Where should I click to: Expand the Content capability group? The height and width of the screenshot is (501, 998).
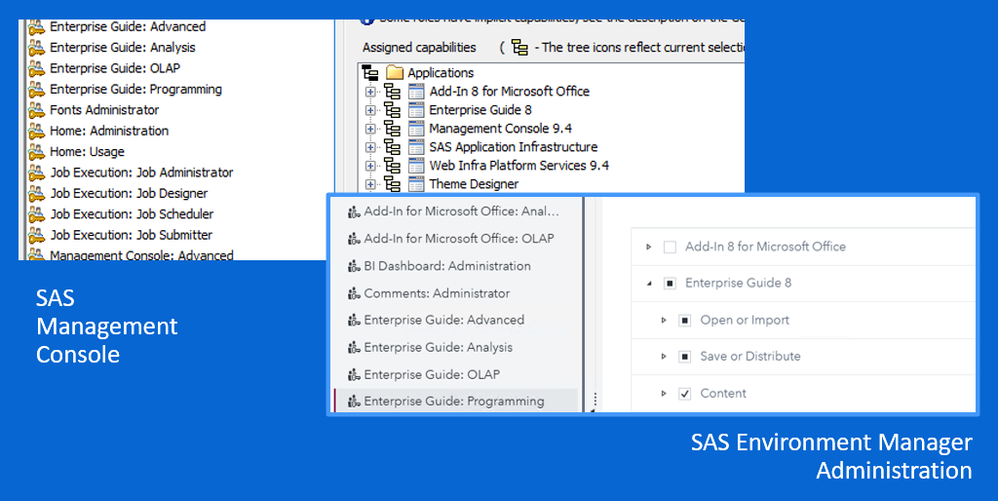coord(664,393)
